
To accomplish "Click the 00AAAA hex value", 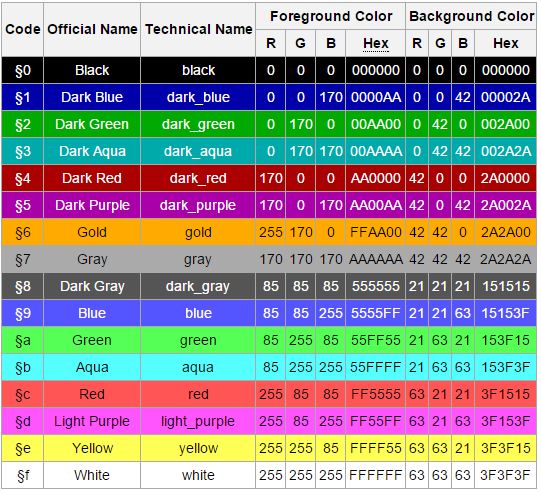I will click(x=376, y=151).
